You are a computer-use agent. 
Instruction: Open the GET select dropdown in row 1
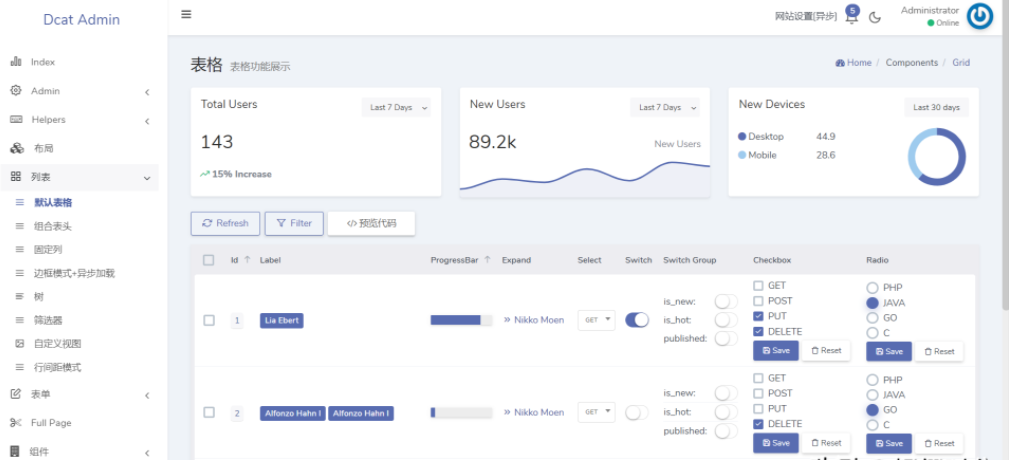(x=596, y=320)
